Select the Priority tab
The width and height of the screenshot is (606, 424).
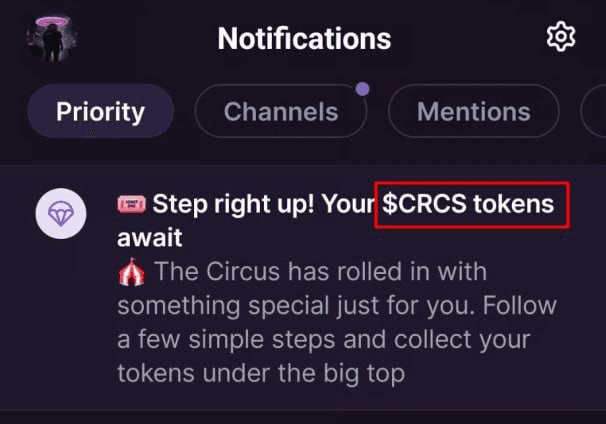click(100, 111)
